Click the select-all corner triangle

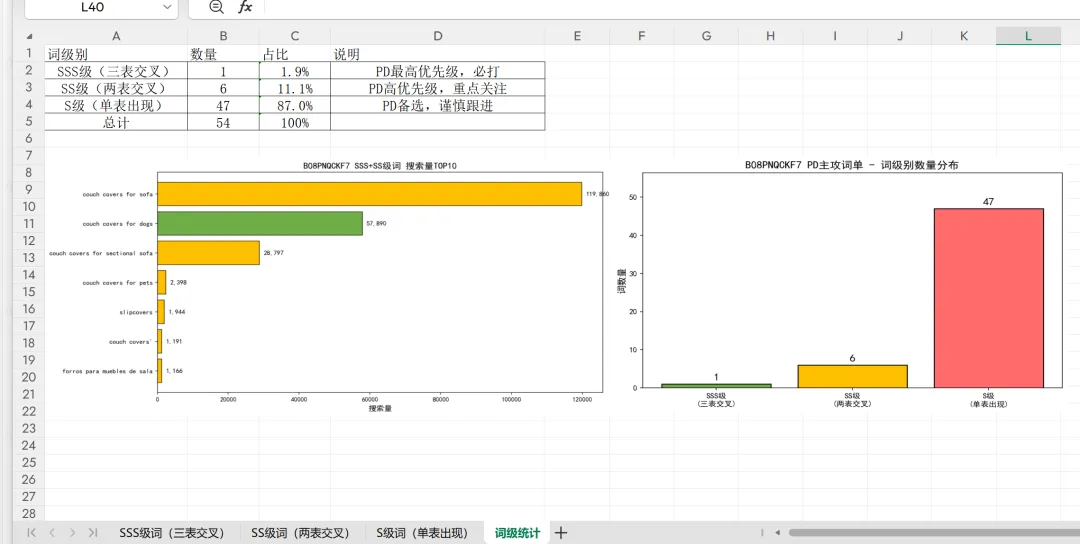(29, 36)
